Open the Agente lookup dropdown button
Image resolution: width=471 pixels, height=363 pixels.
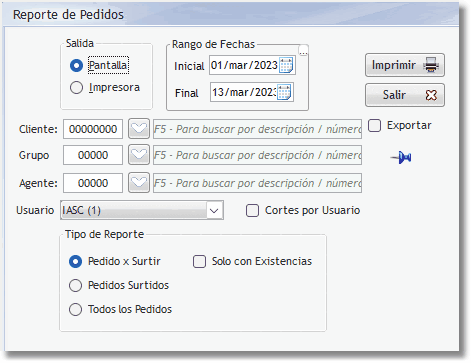tap(139, 183)
